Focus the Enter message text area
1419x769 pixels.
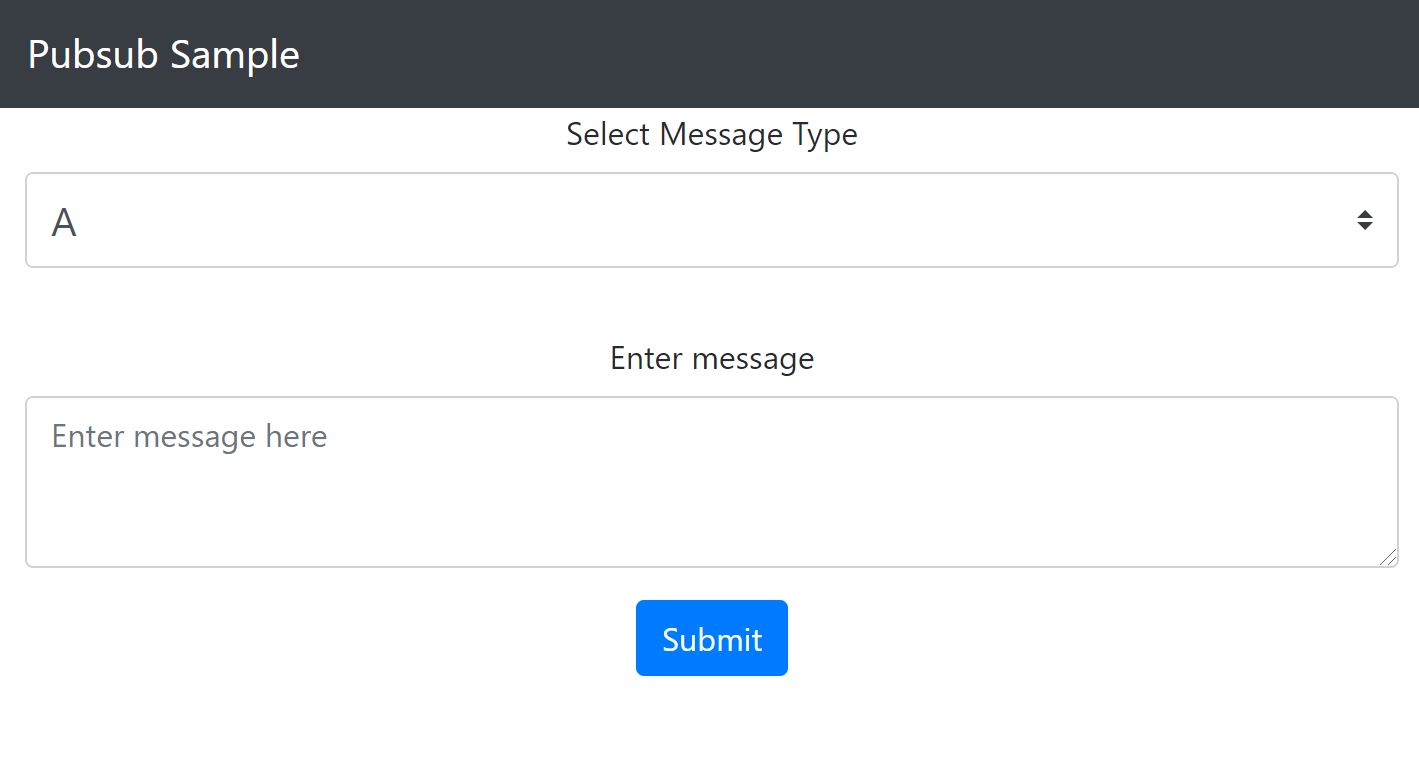[711, 482]
